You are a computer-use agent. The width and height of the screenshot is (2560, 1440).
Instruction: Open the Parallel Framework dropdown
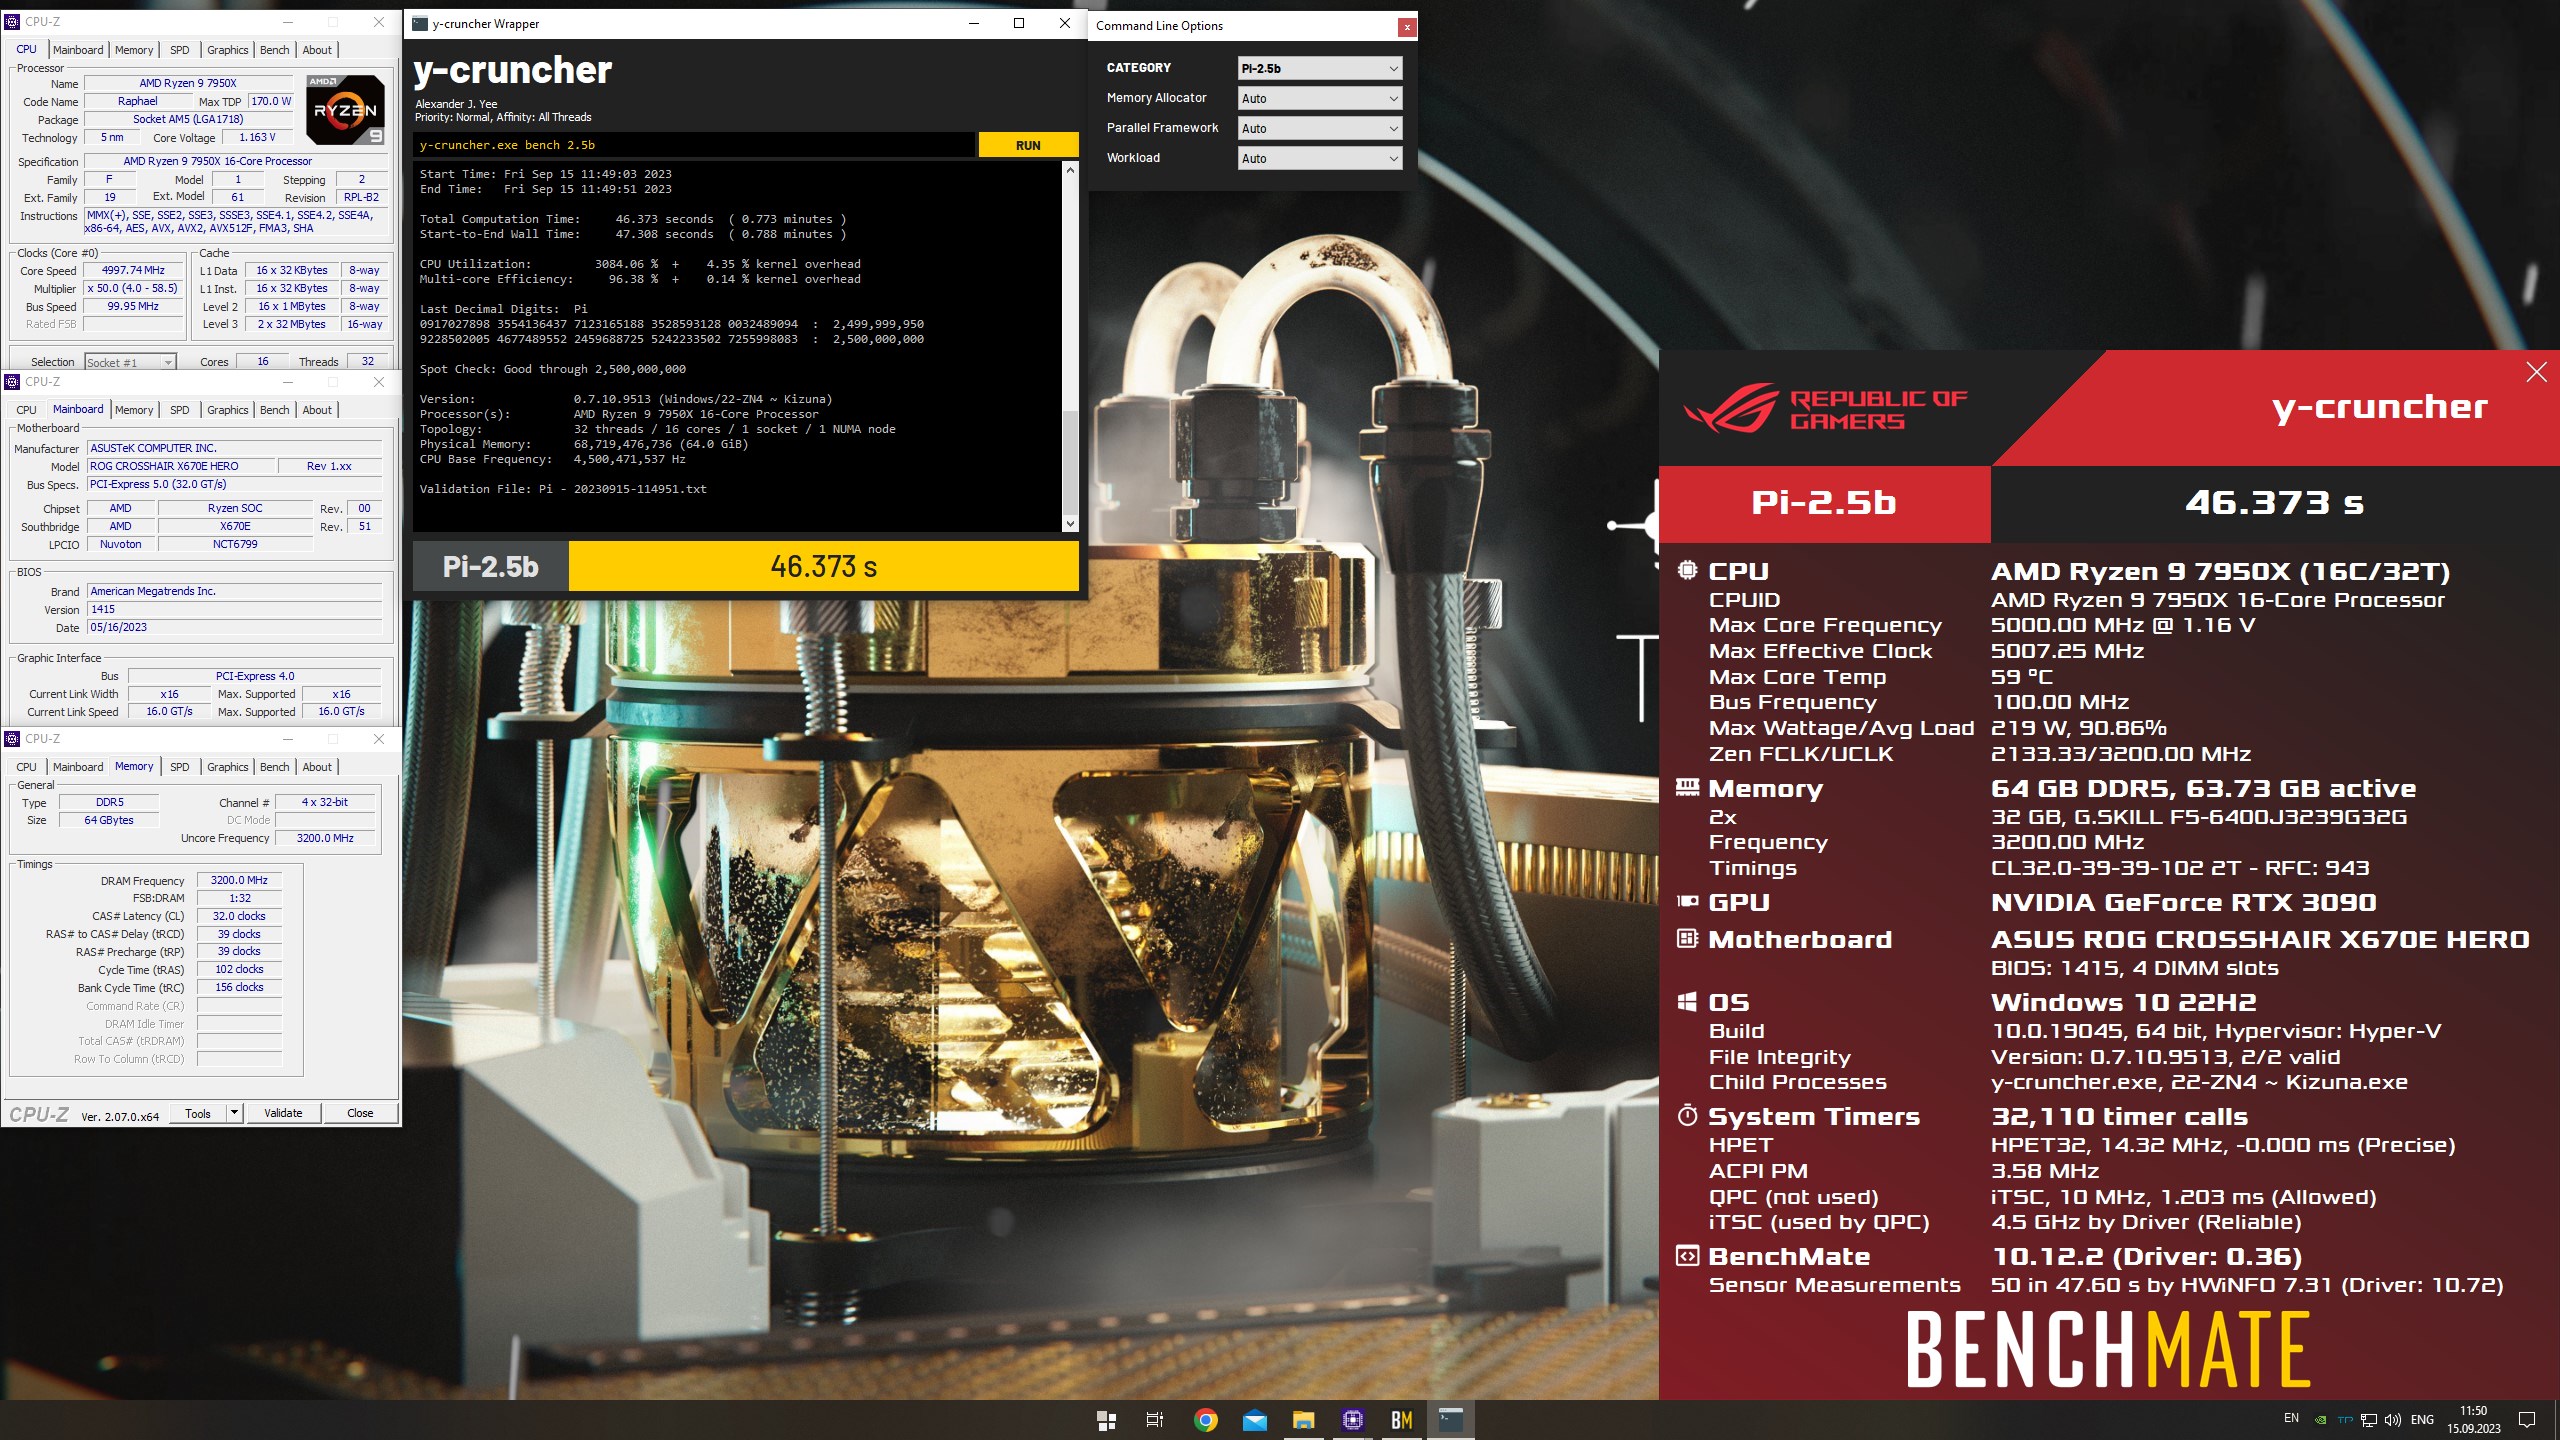(1319, 128)
